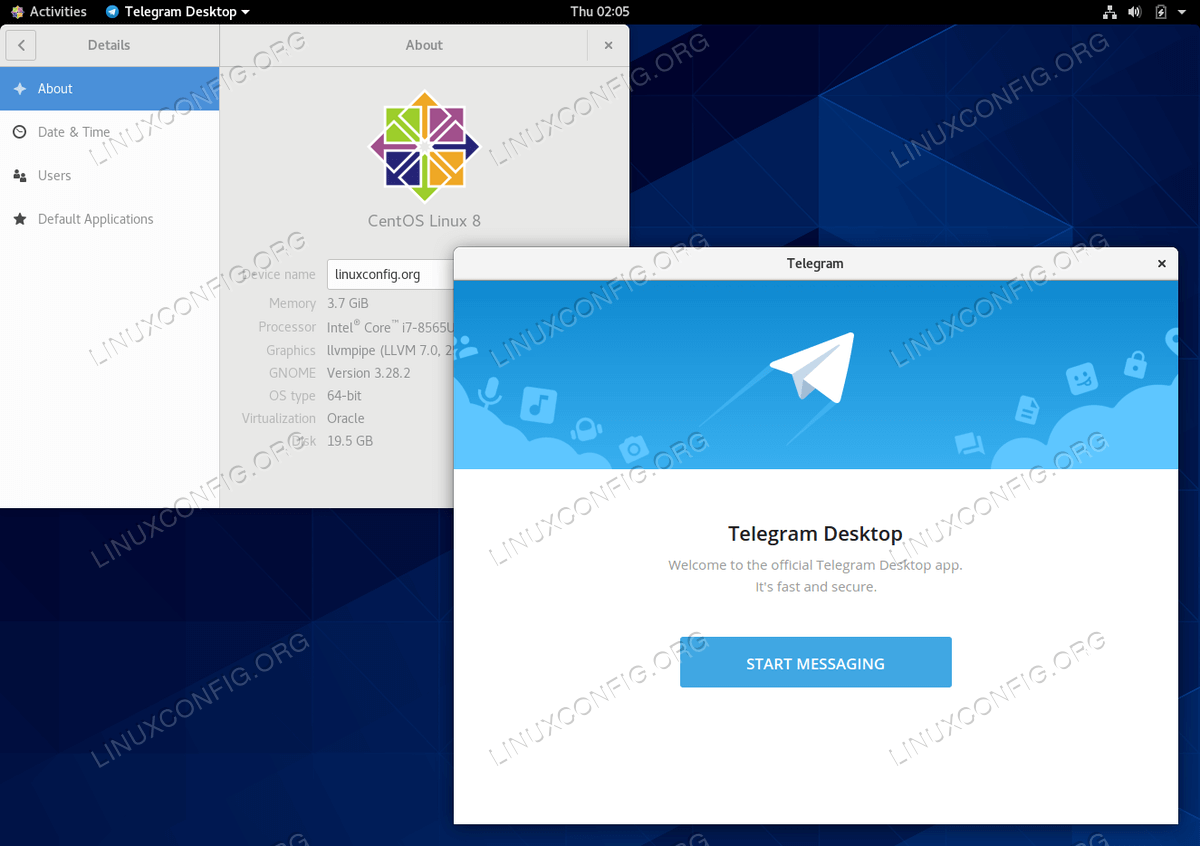Click the document icon in Telegram banner
Screen dimensions: 1200x846
point(1027,408)
